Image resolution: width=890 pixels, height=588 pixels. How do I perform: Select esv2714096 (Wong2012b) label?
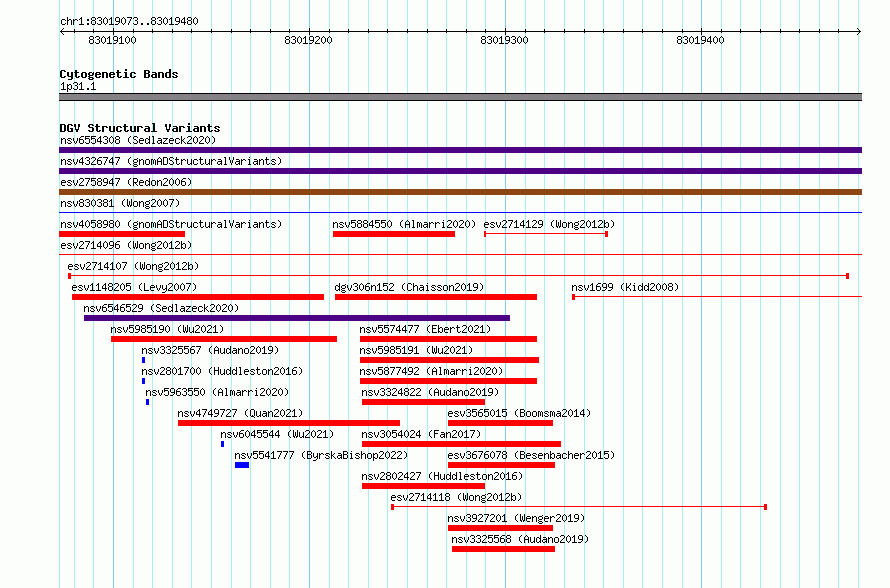[126, 245]
